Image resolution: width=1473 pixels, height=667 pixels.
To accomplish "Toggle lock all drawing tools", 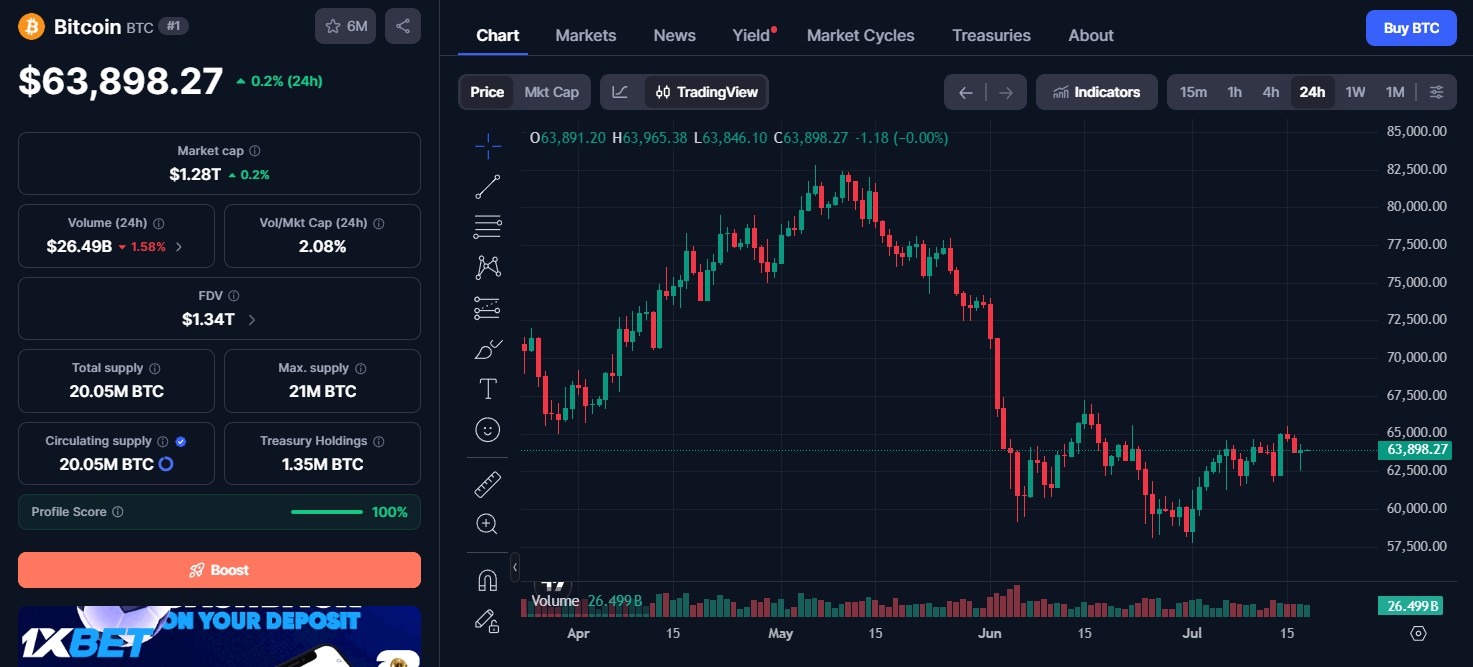I will click(x=488, y=621).
